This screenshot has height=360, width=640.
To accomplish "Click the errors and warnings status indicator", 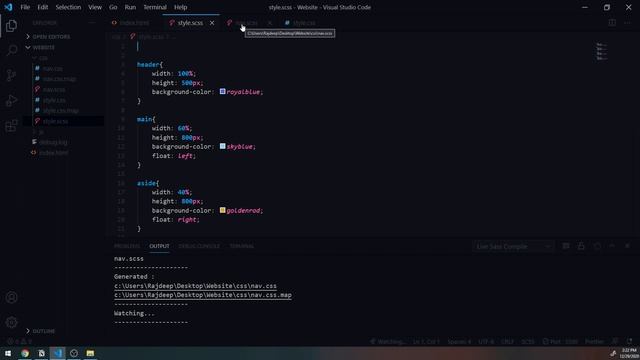I will pyautogui.click(x=19, y=342).
